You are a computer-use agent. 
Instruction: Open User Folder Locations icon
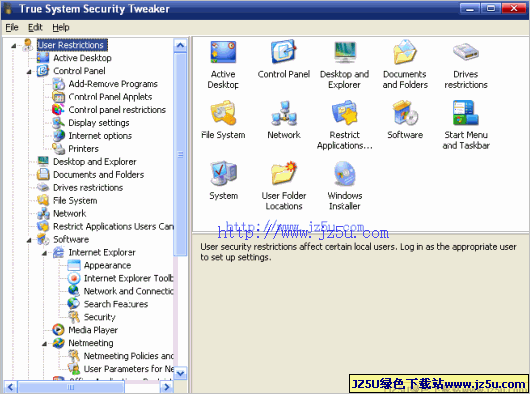pos(284,173)
